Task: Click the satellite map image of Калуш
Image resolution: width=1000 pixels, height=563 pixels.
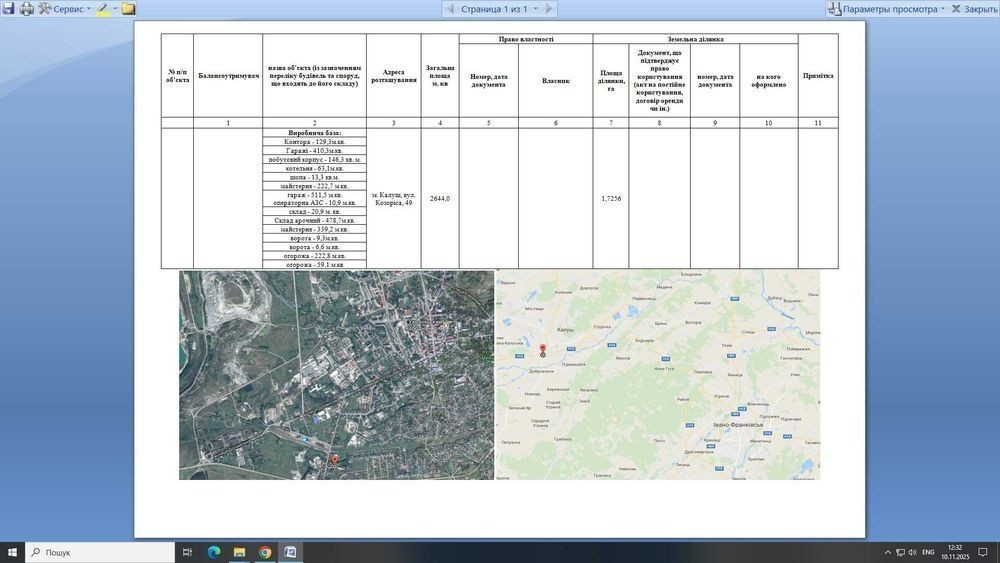Action: pyautogui.click(x=336, y=375)
